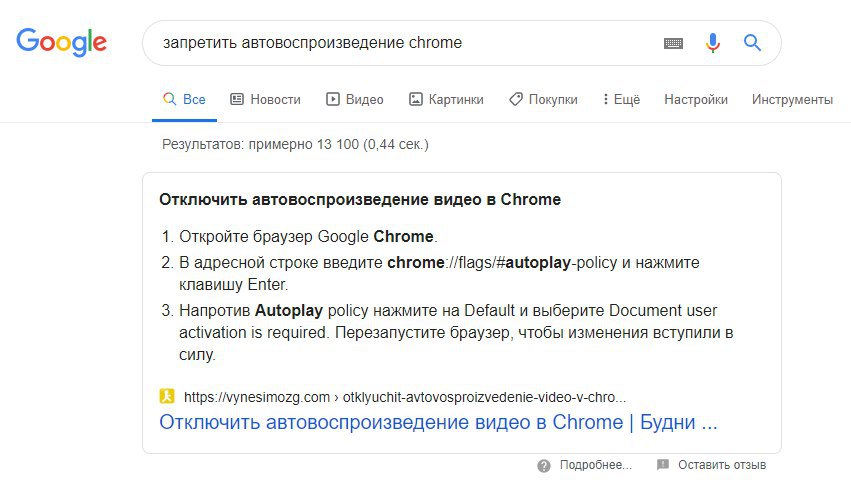Switch to the Новости tab

pyautogui.click(x=265, y=99)
